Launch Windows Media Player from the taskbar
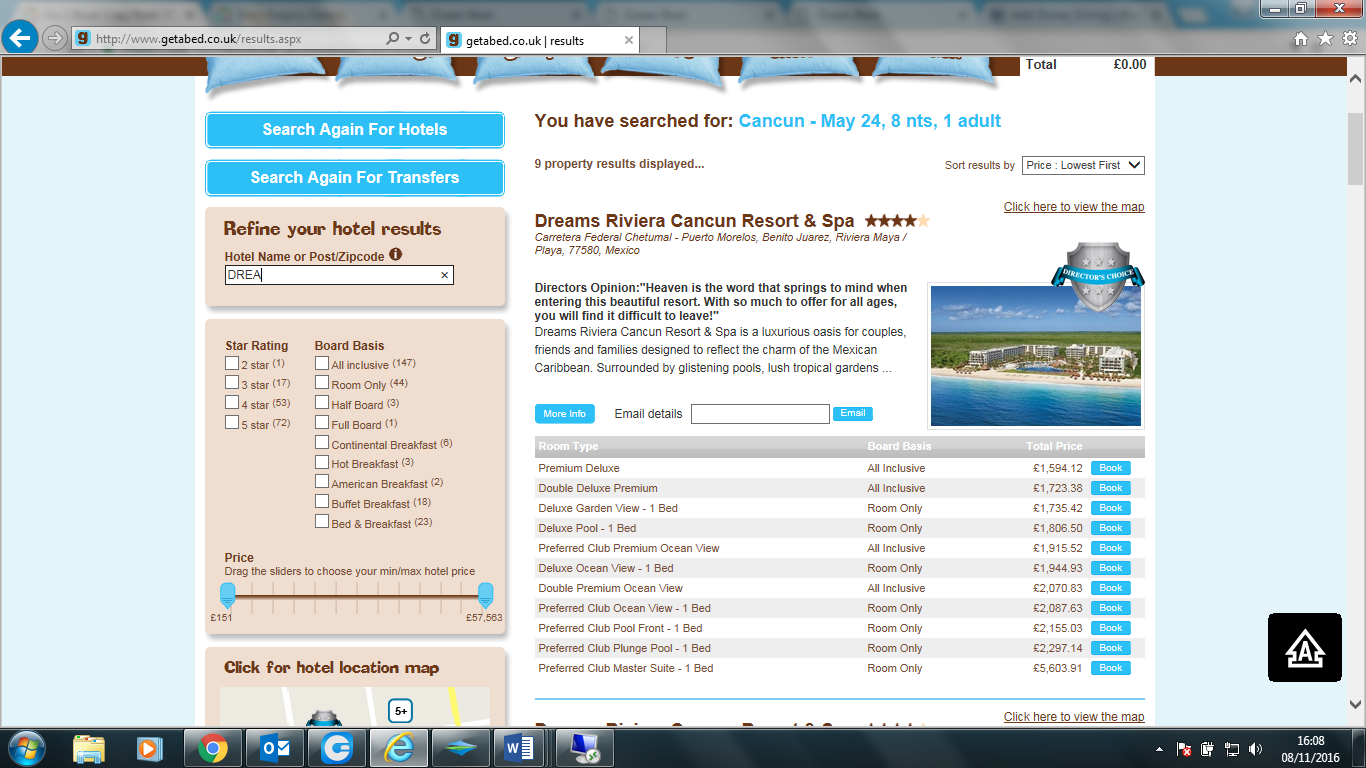The width and height of the screenshot is (1366, 768). click(149, 748)
